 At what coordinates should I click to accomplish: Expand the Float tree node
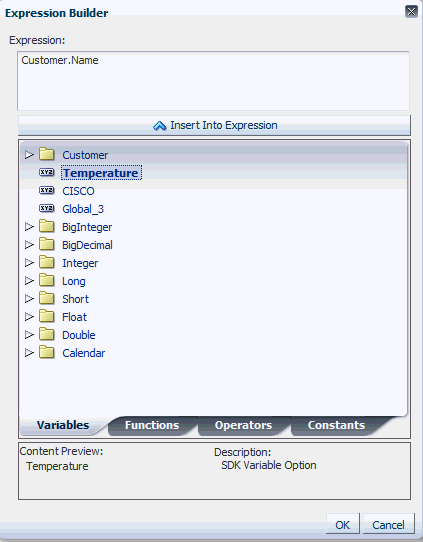[x=29, y=317]
